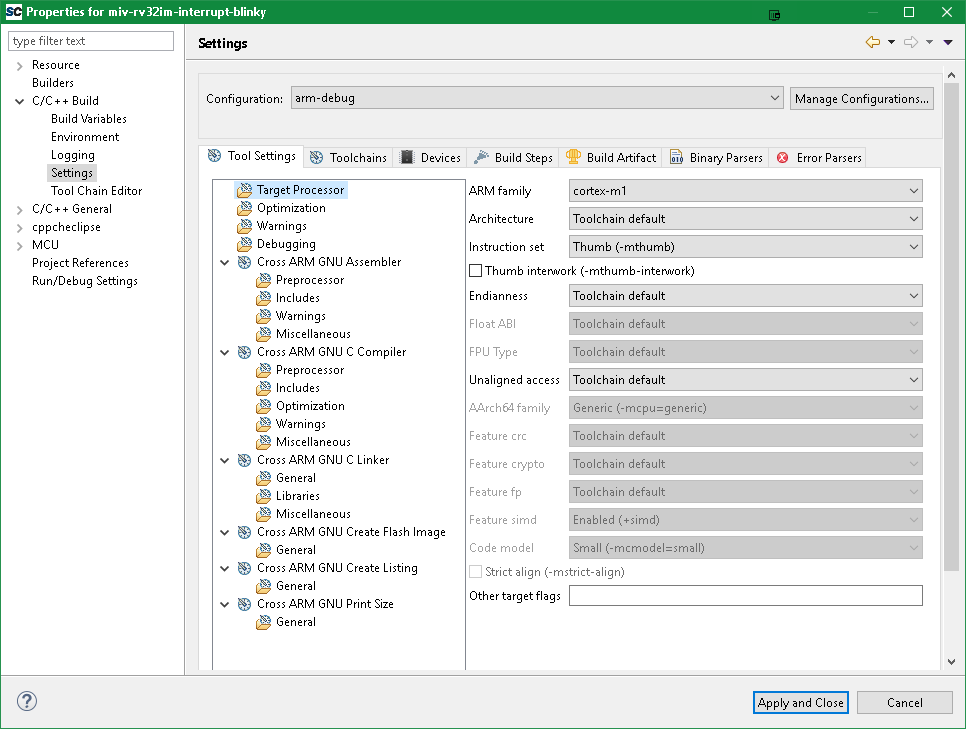Click the Other target flags input field
The width and height of the screenshot is (966, 729).
745,595
